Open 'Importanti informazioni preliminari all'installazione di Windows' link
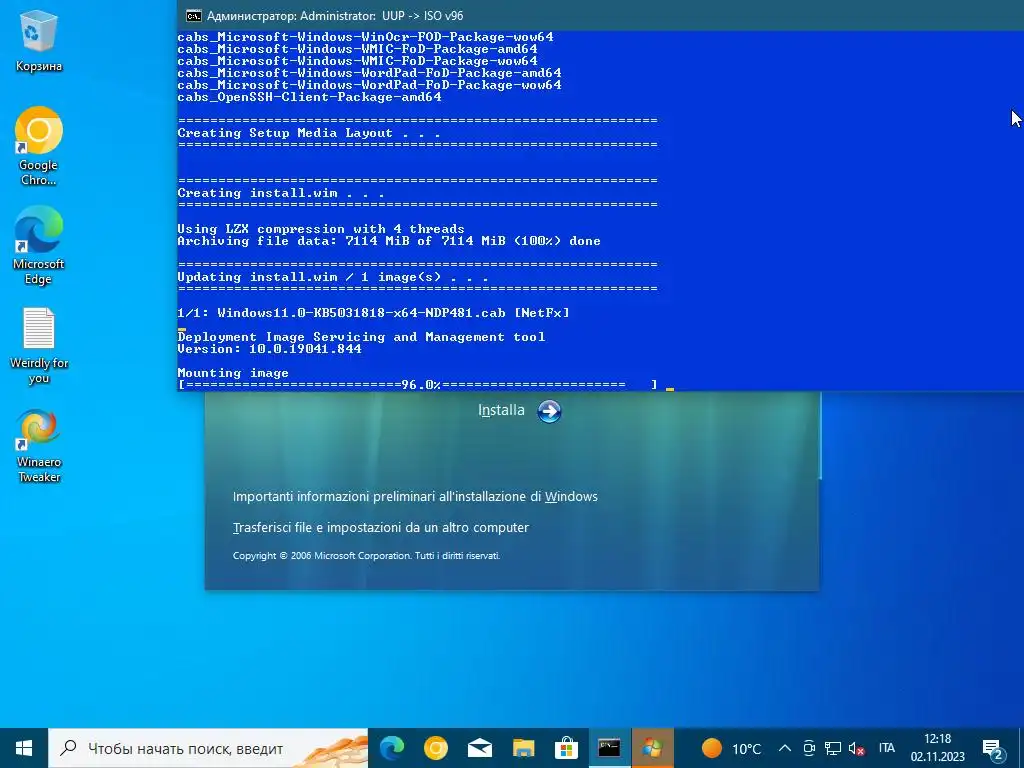 [415, 496]
